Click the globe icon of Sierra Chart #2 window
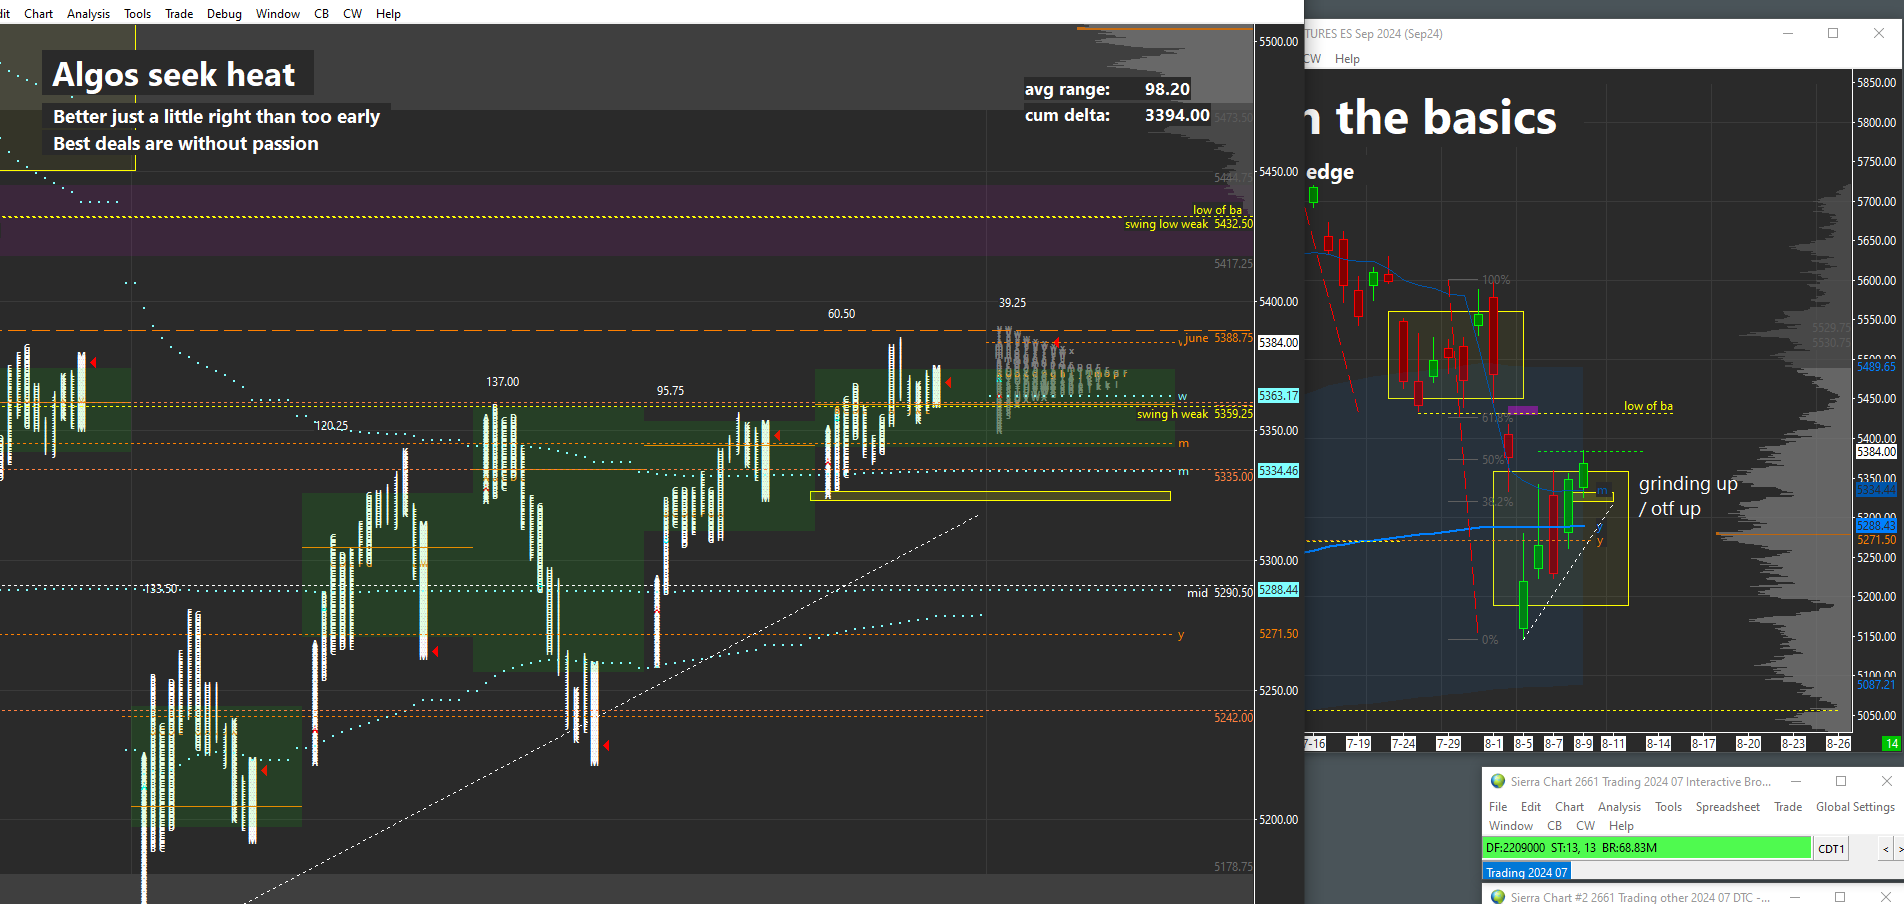Viewport: 1904px width, 904px height. [1497, 897]
